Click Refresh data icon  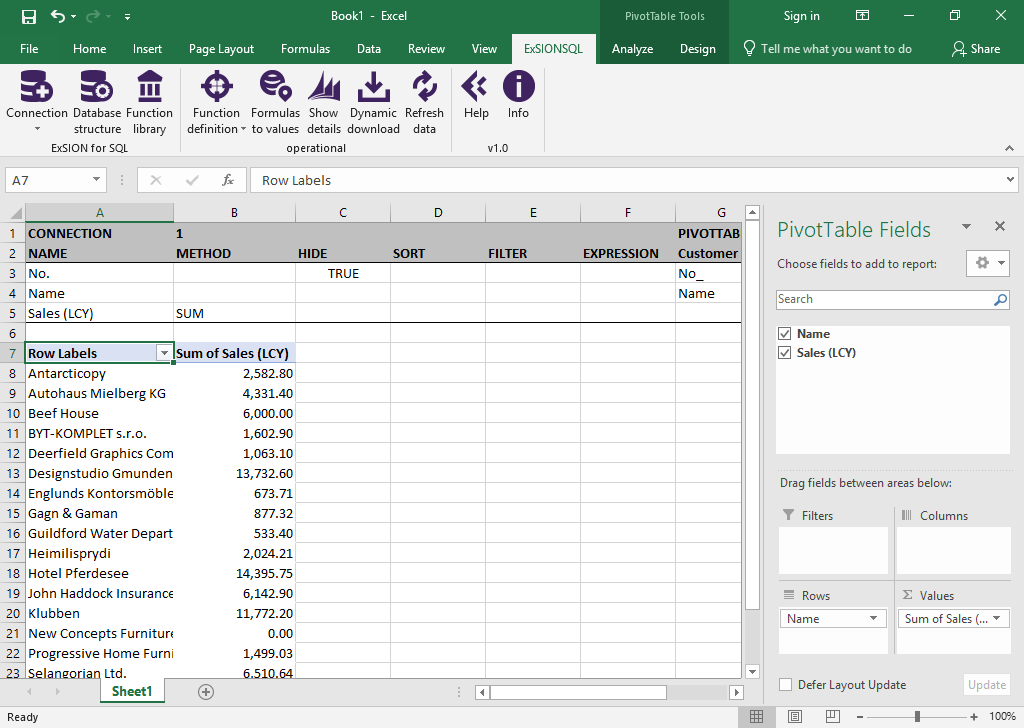(424, 87)
